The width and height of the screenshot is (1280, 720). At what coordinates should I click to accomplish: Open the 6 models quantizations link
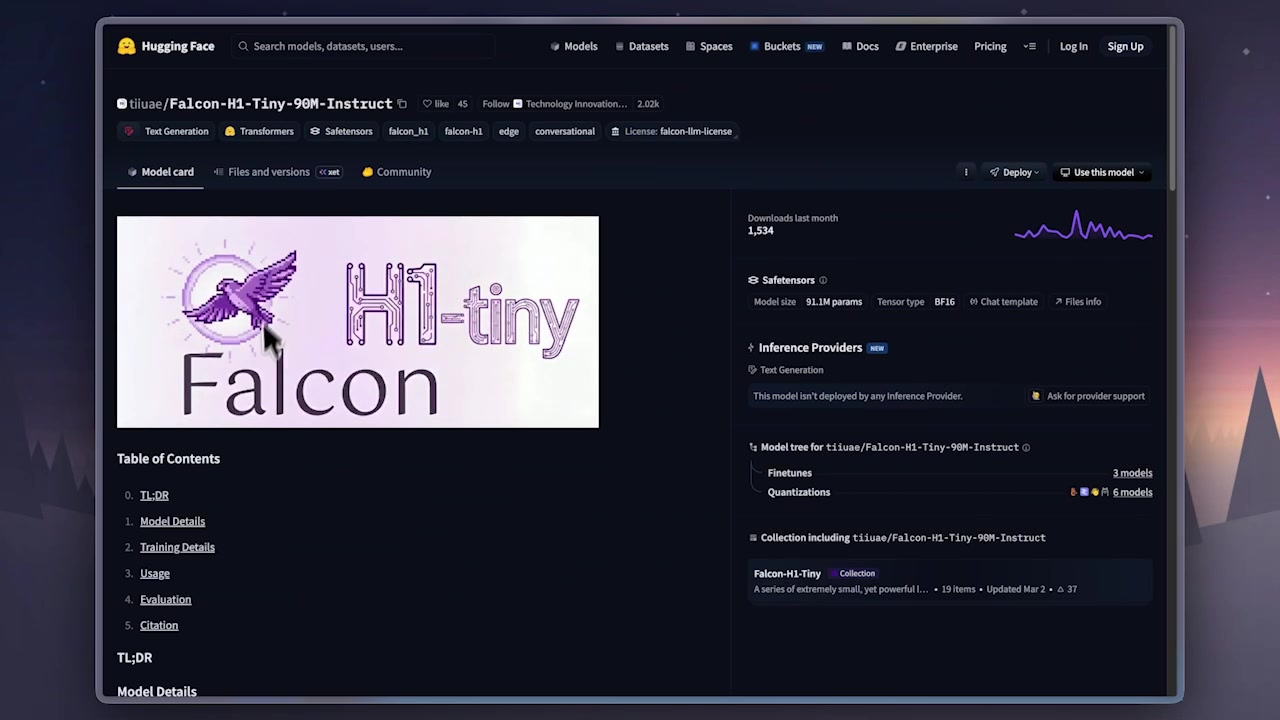(x=1132, y=492)
